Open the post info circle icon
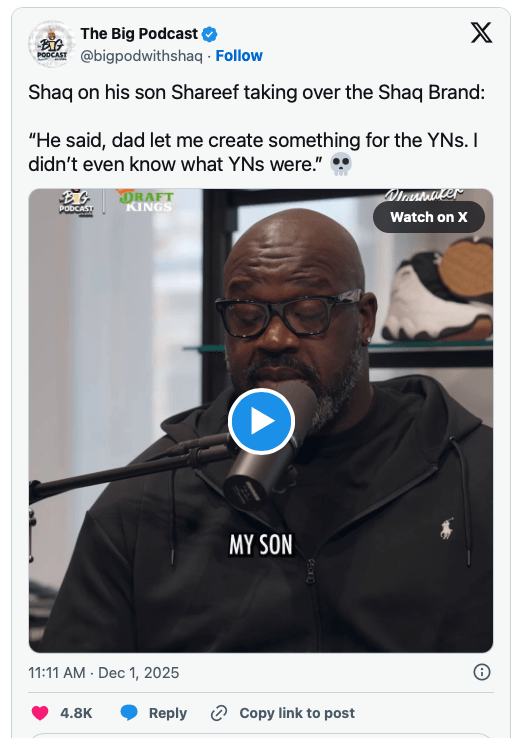The image size is (524, 738). [482, 672]
